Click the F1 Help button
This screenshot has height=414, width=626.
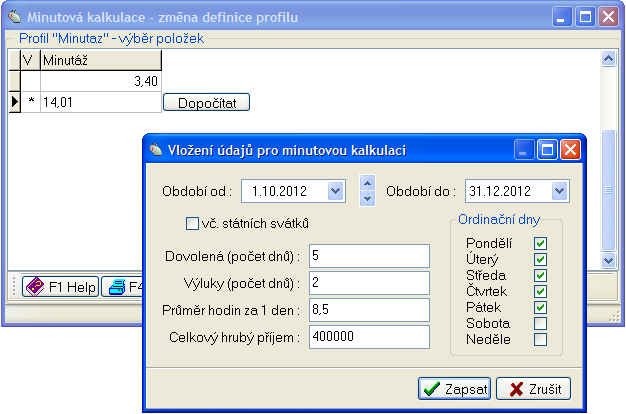click(x=60, y=287)
